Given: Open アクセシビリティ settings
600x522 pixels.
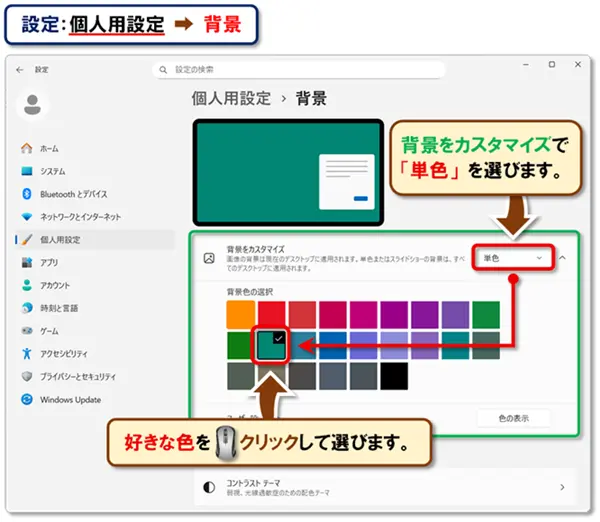Looking at the screenshot, I should coord(64,354).
